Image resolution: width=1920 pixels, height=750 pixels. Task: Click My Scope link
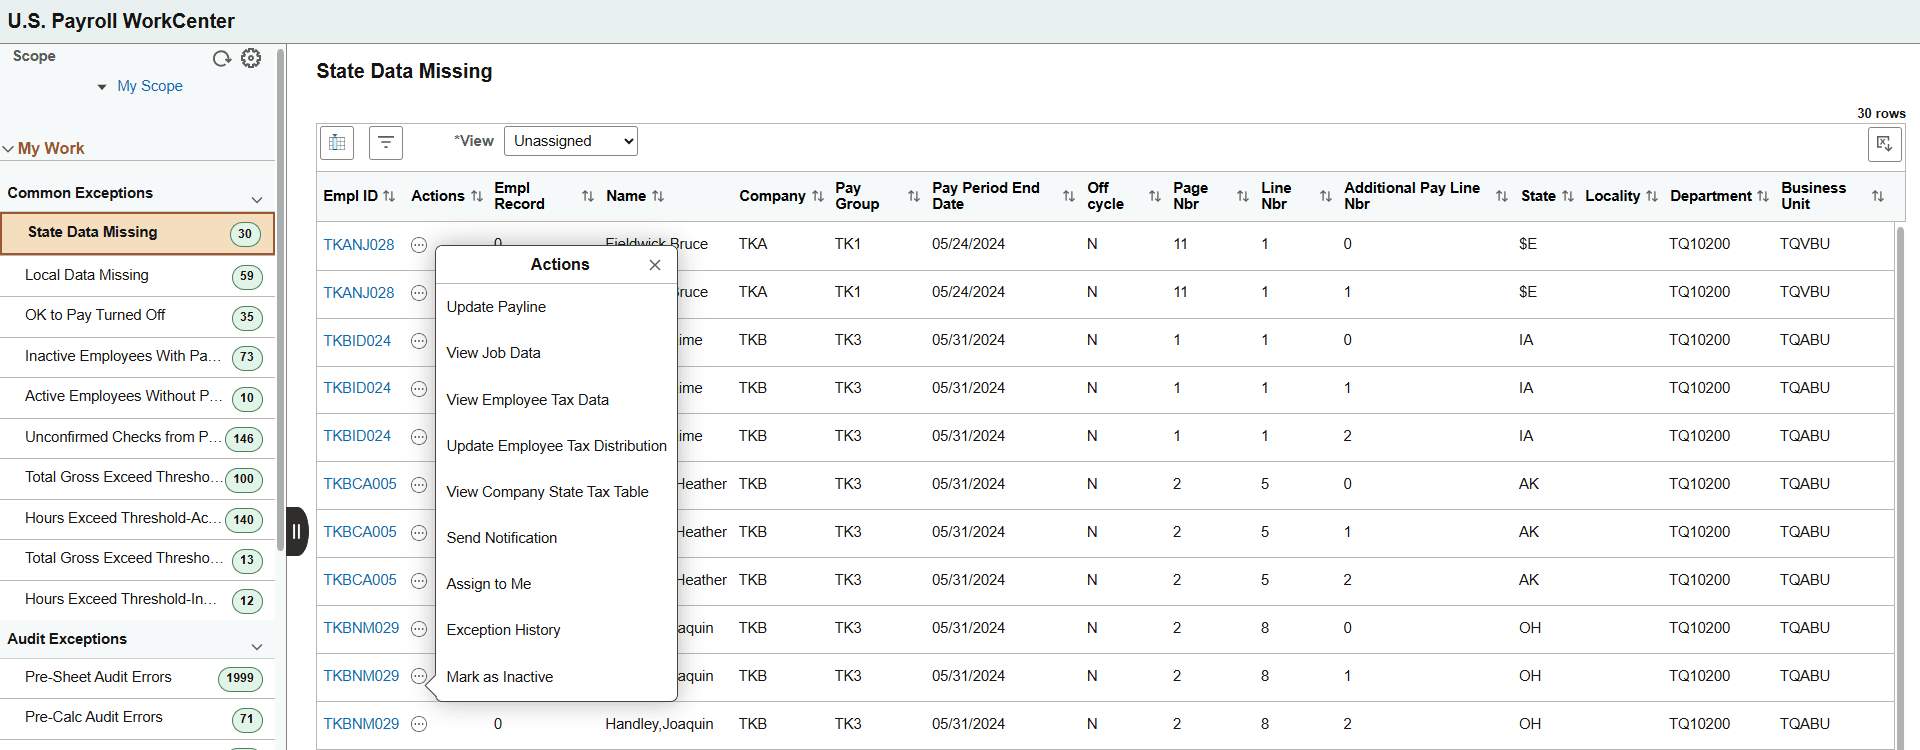coord(150,87)
